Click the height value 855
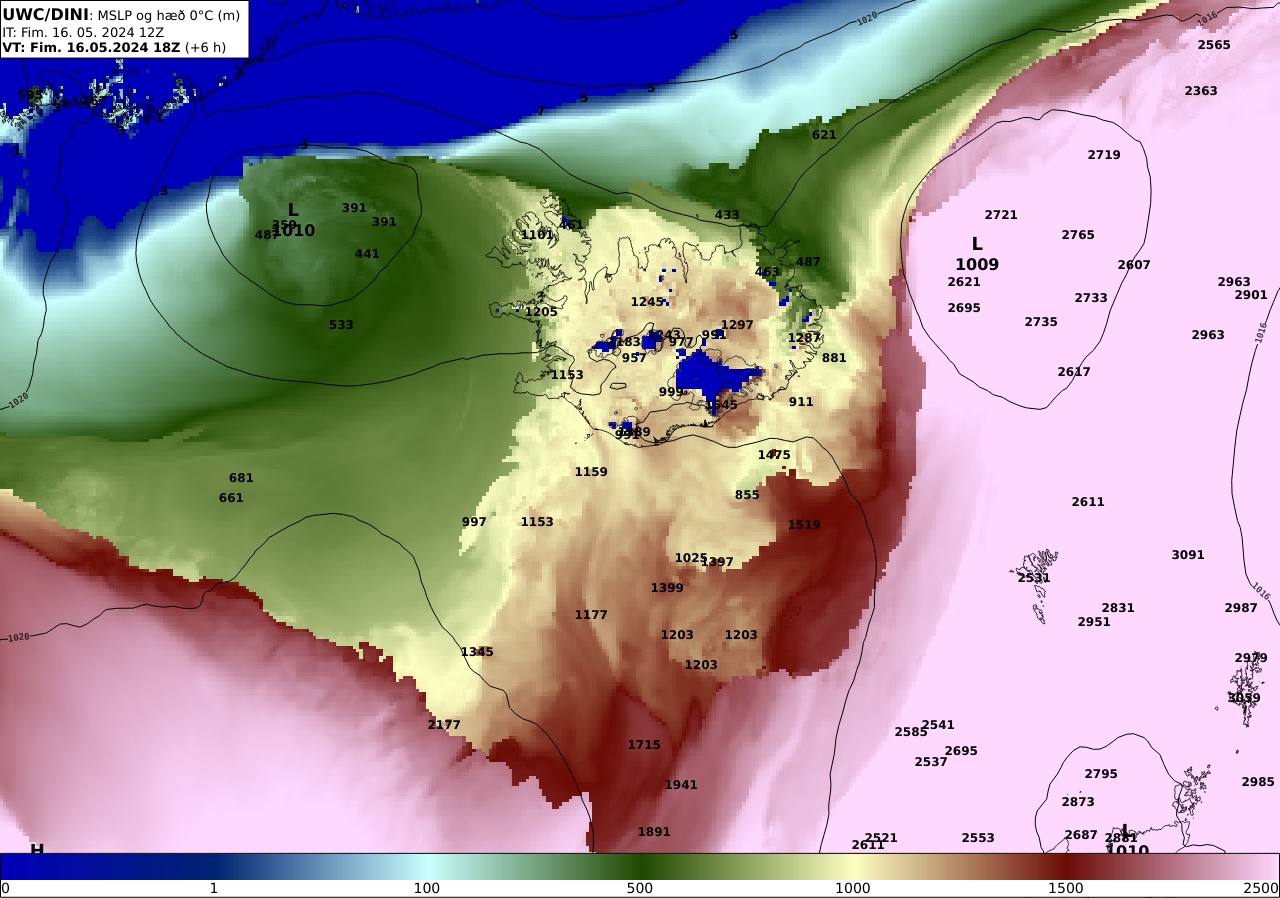This screenshot has height=898, width=1280. (x=747, y=495)
